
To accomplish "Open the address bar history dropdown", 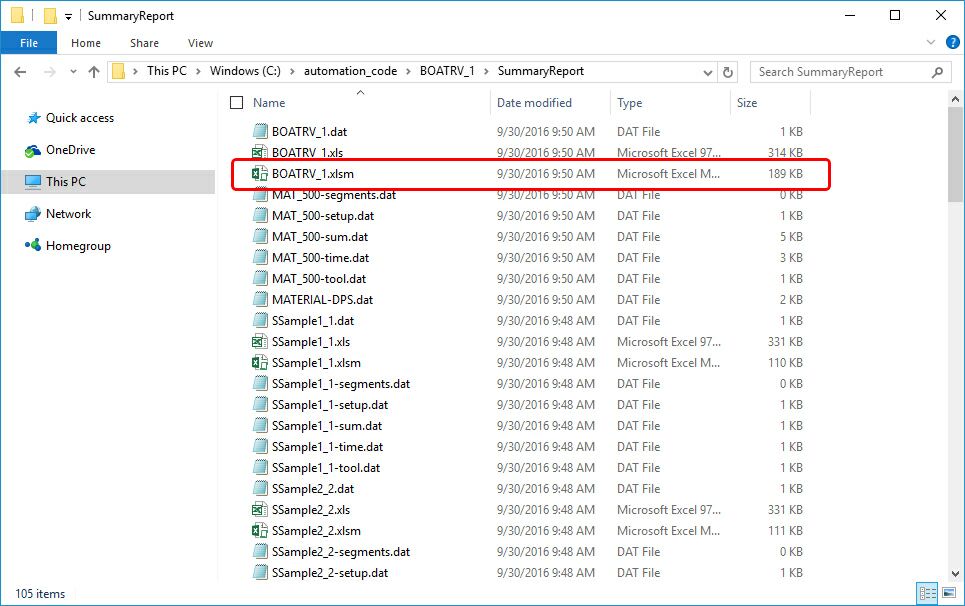I will pyautogui.click(x=708, y=72).
